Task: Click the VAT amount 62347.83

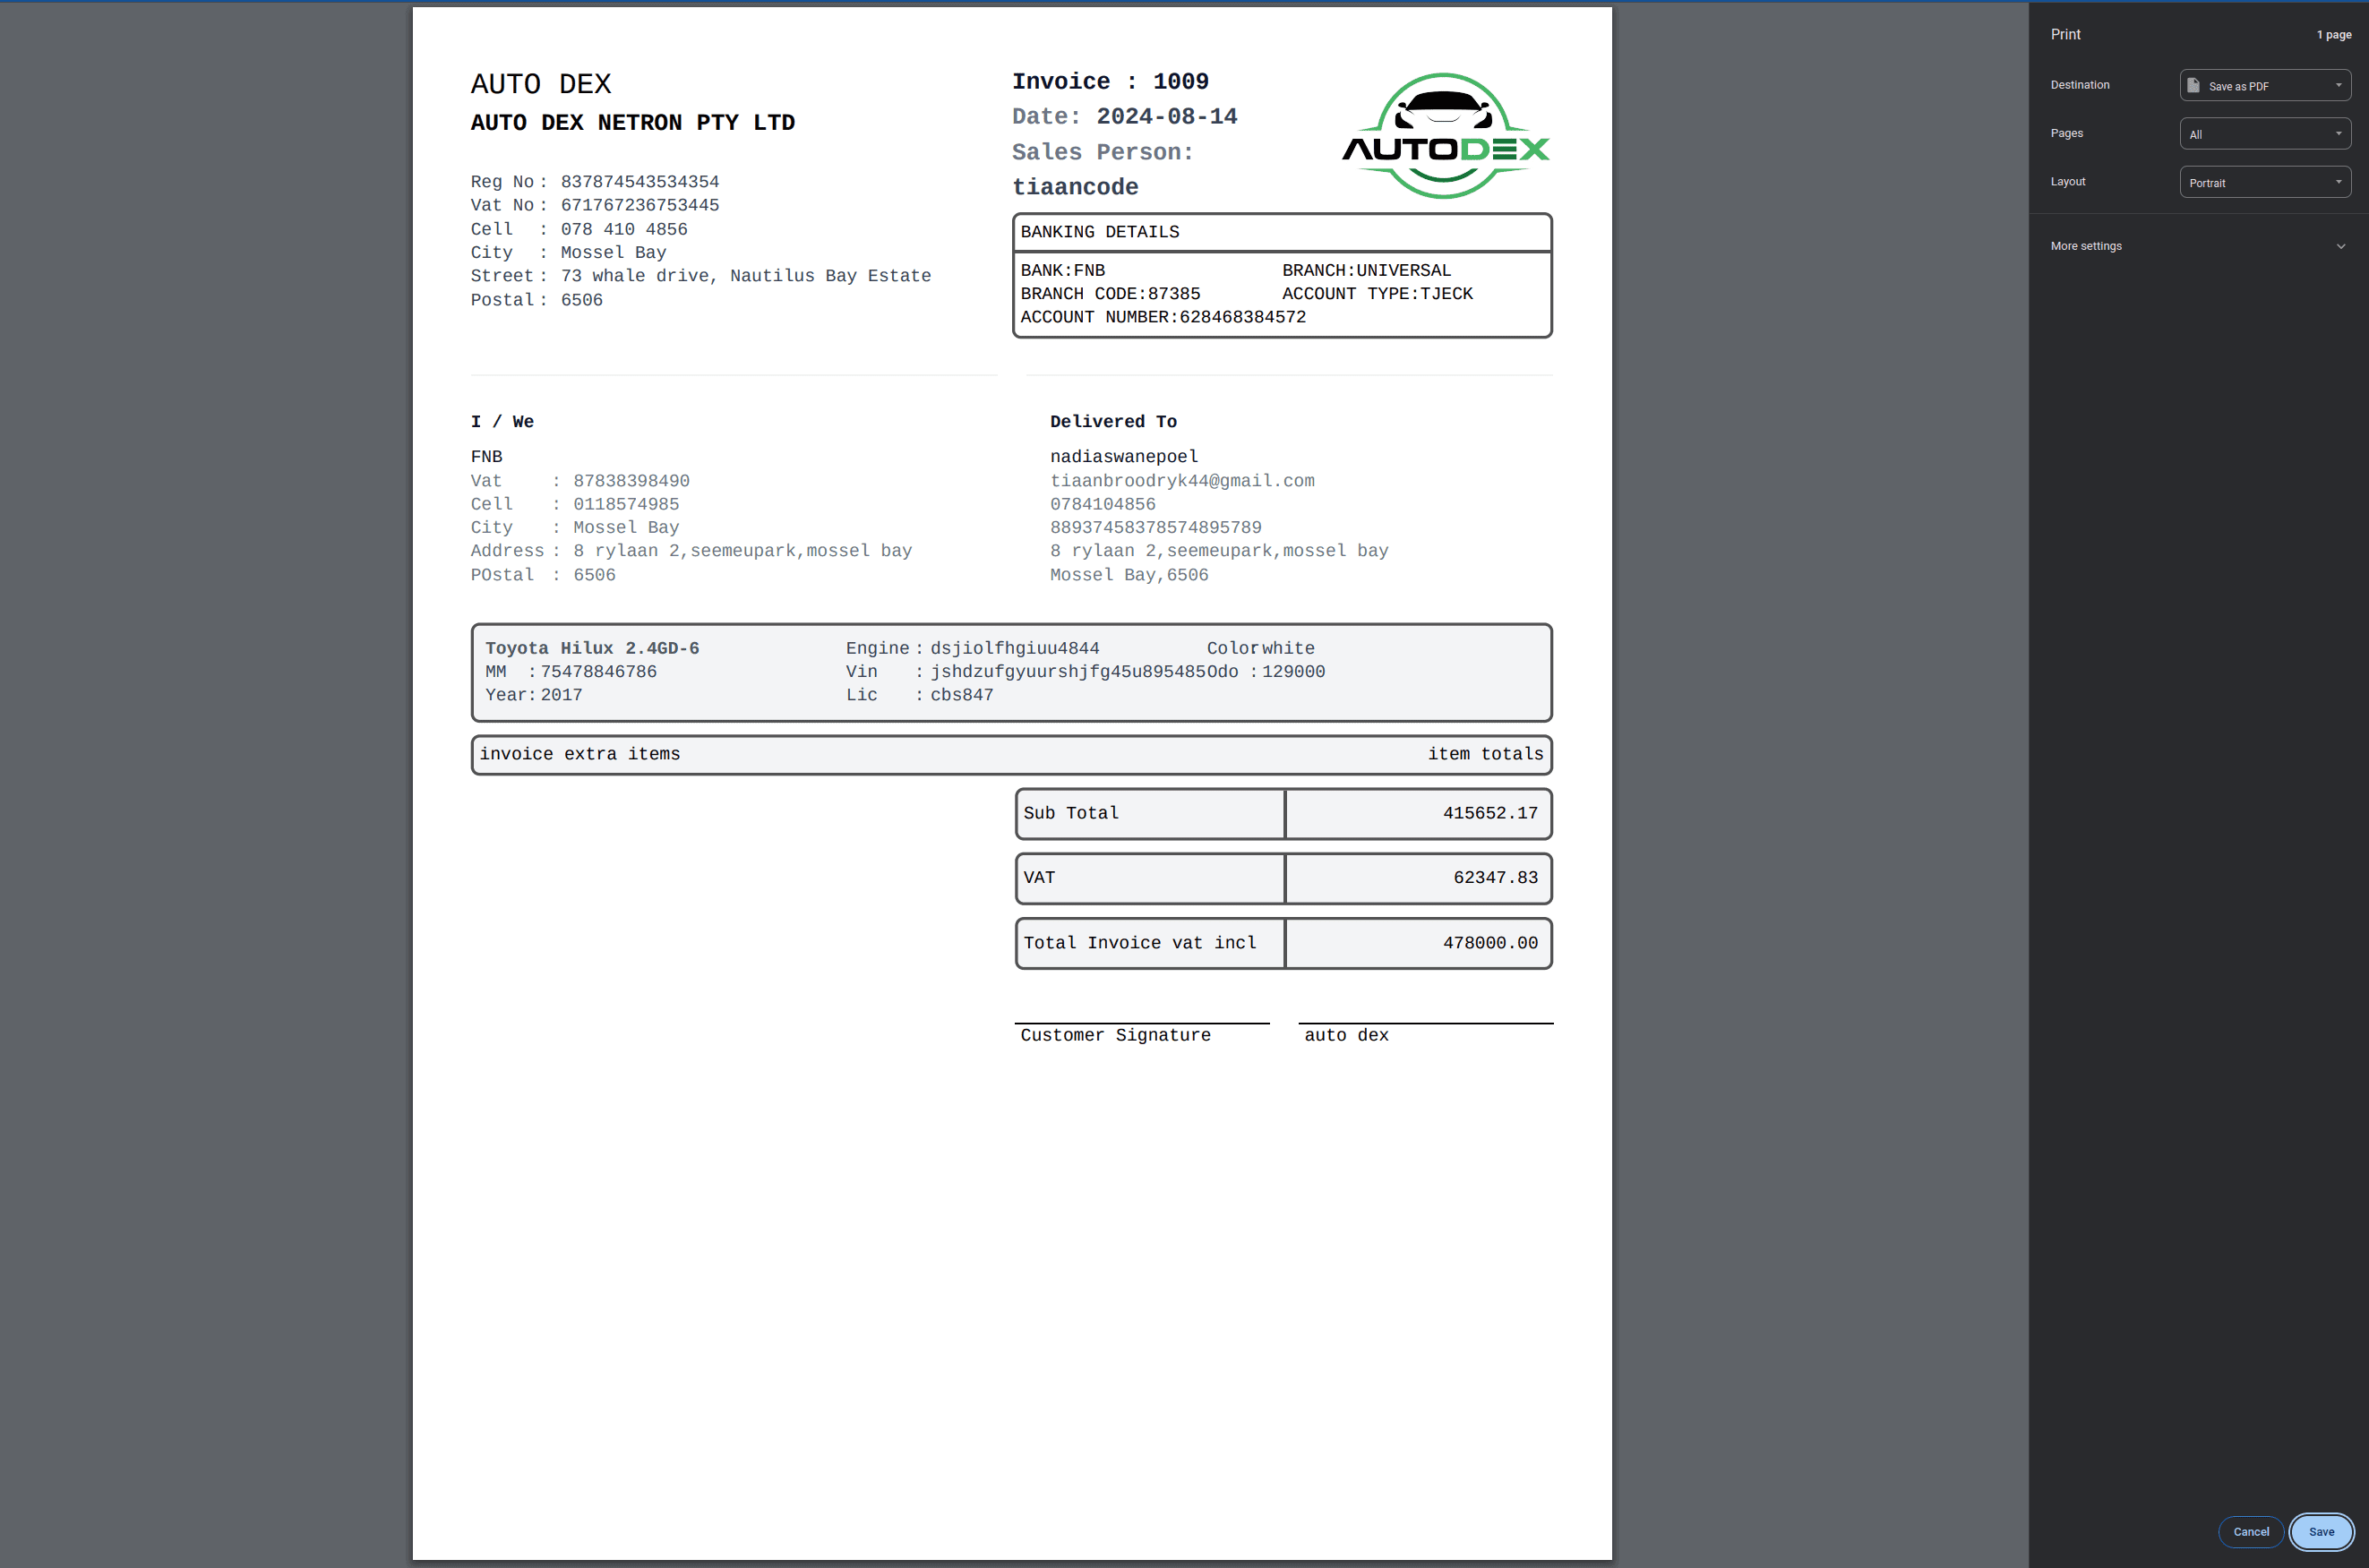Action: coord(1495,878)
